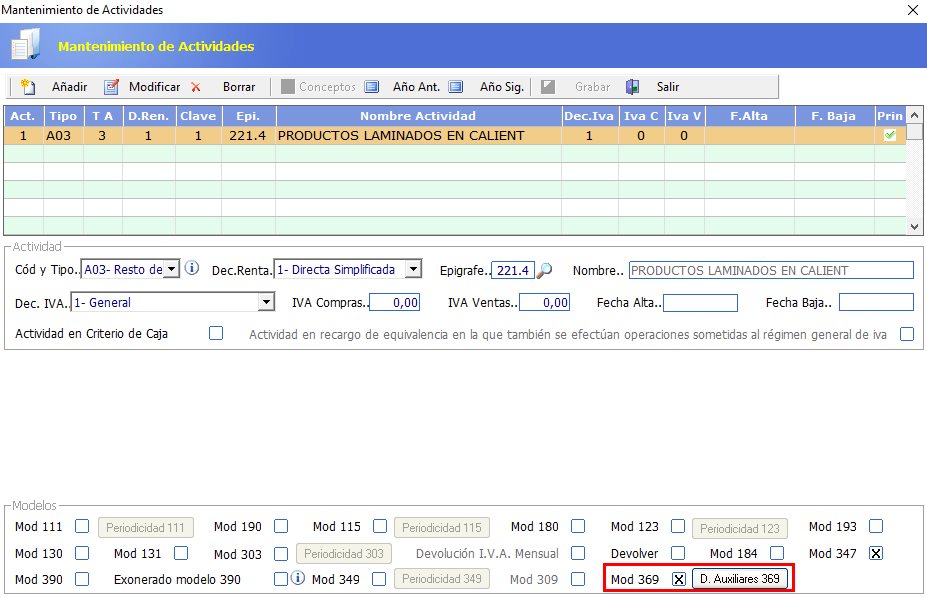Open previous year with Año Ant. icon
The height and width of the screenshot is (597, 927).
(x=372, y=87)
